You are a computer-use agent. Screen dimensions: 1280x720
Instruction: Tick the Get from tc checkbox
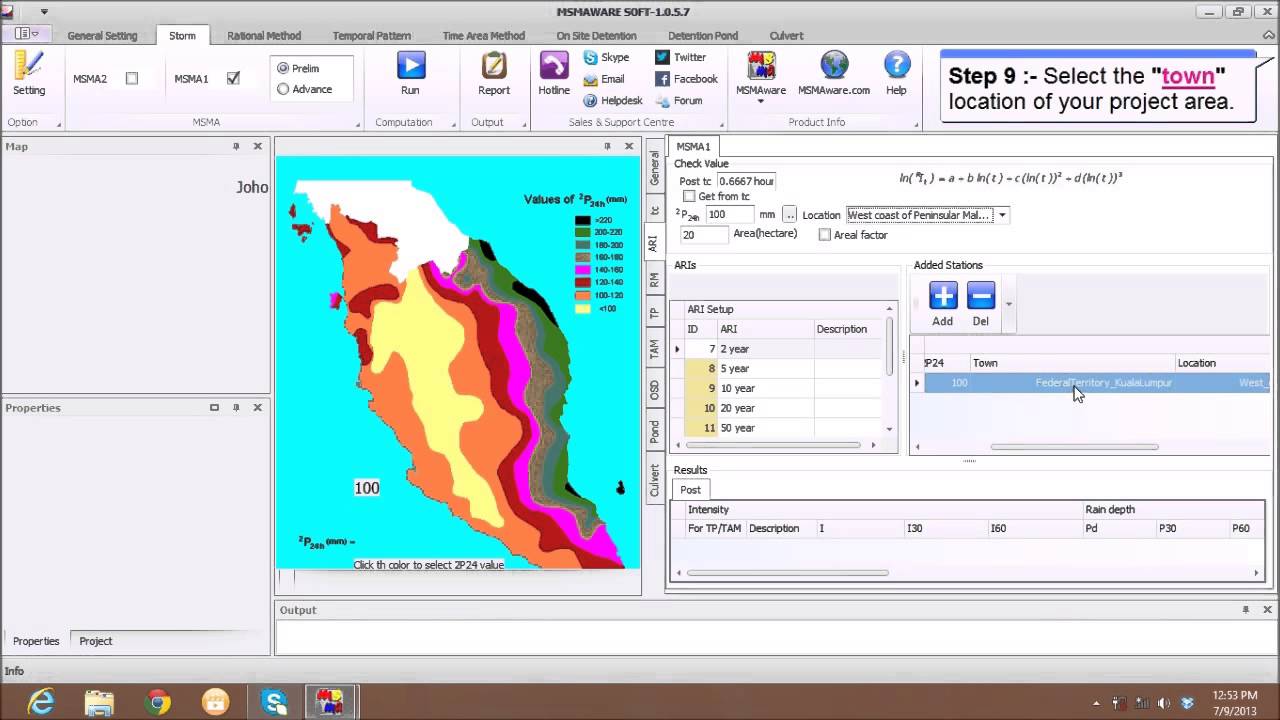(x=689, y=197)
